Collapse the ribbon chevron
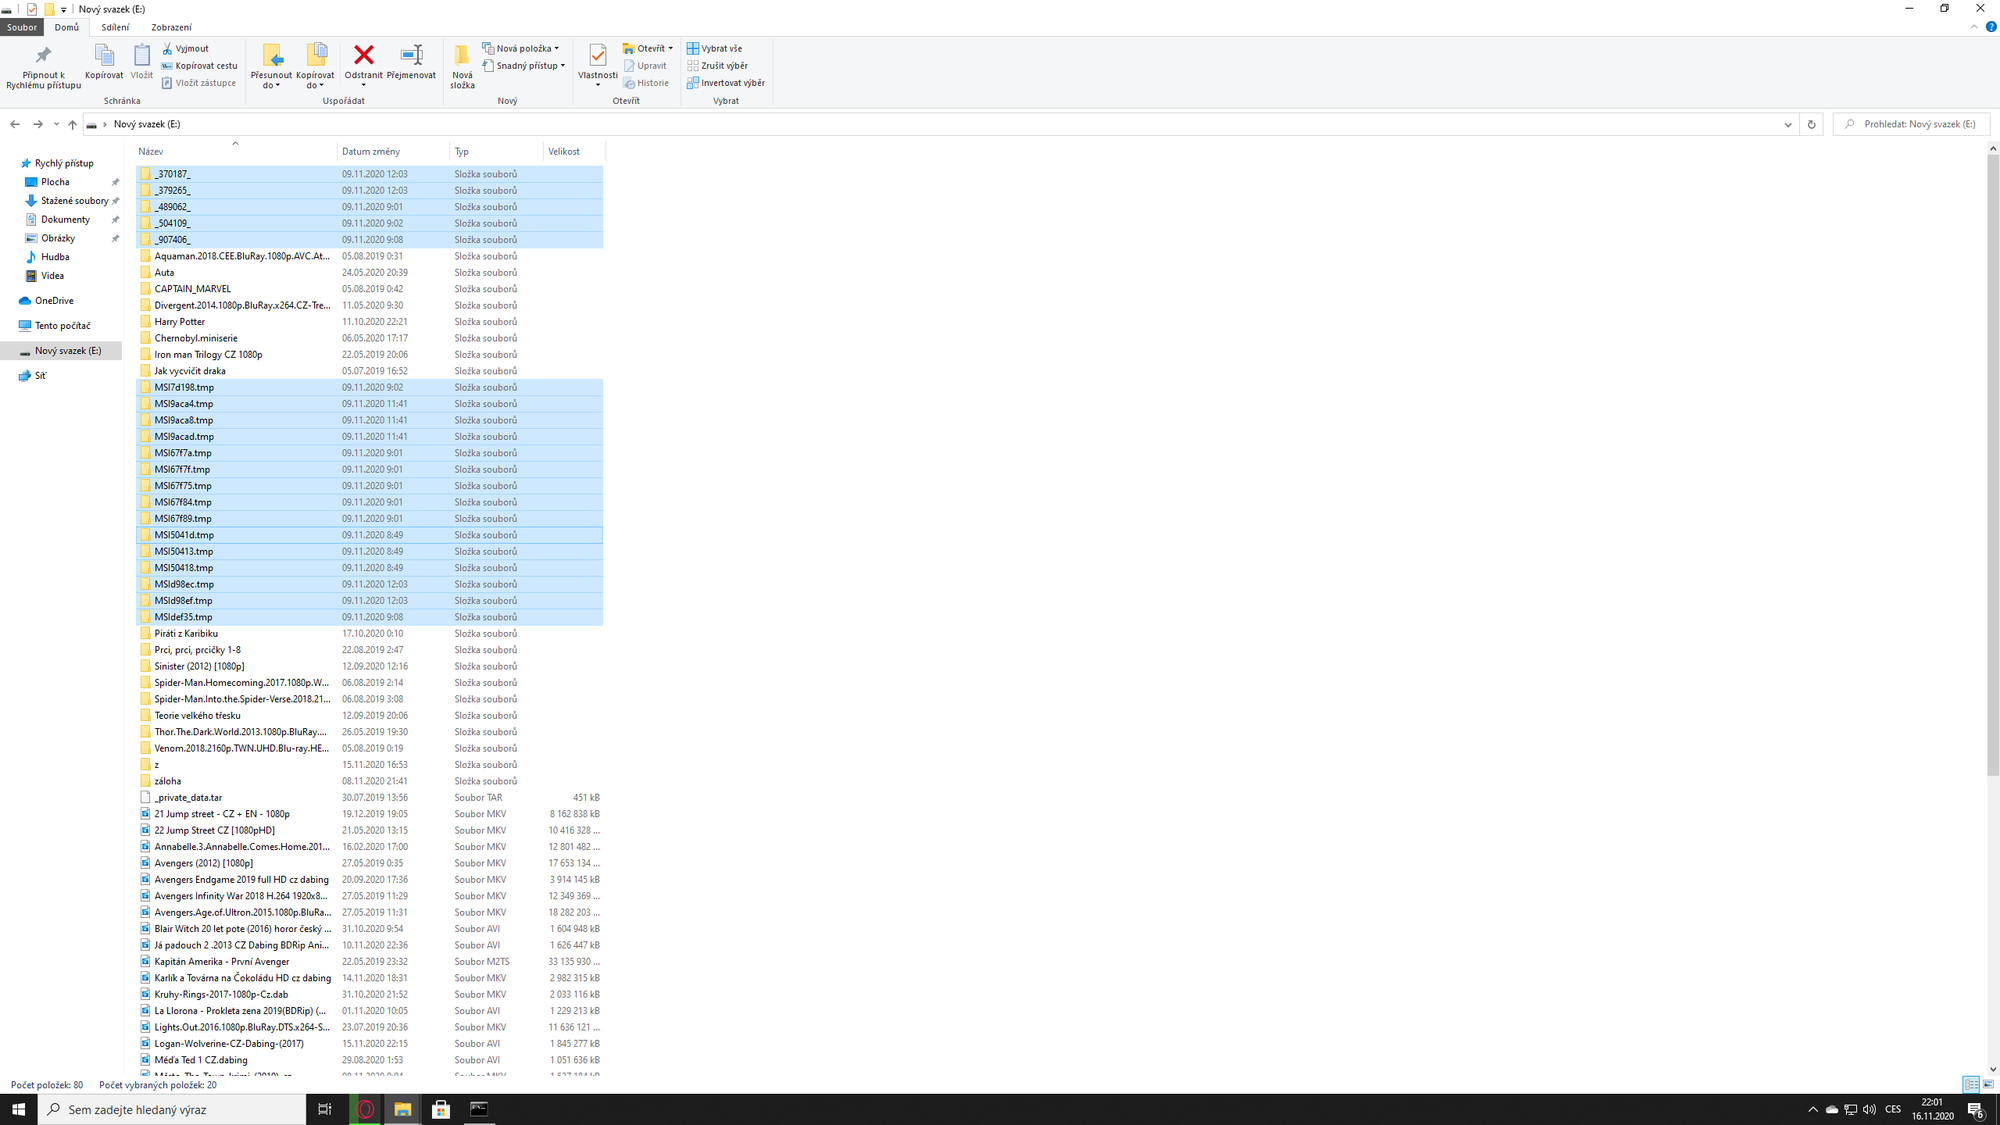 click(x=1974, y=27)
